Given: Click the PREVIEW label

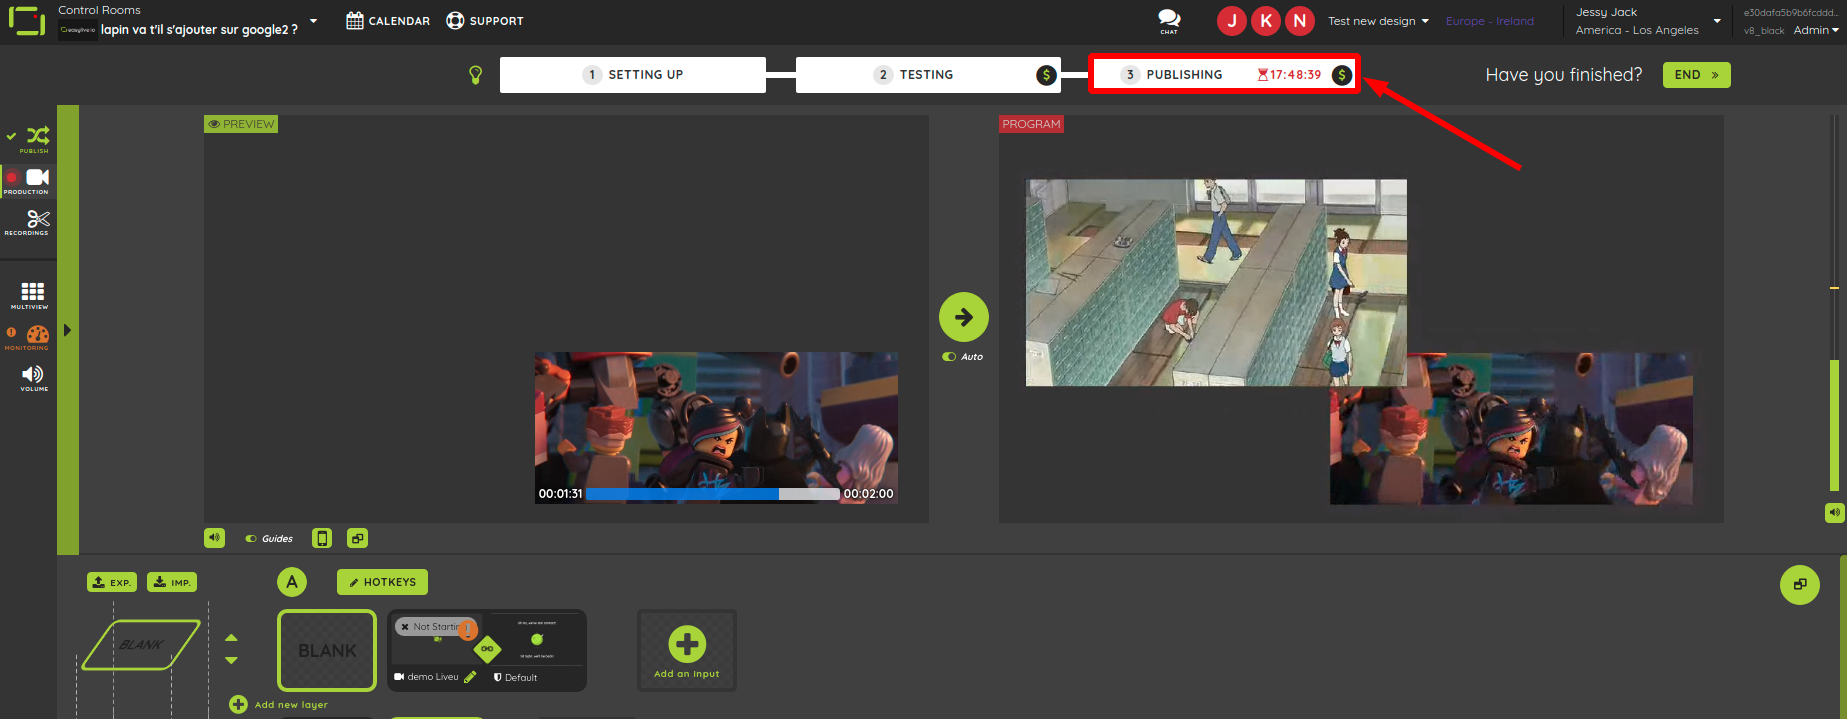Looking at the screenshot, I should pos(240,124).
